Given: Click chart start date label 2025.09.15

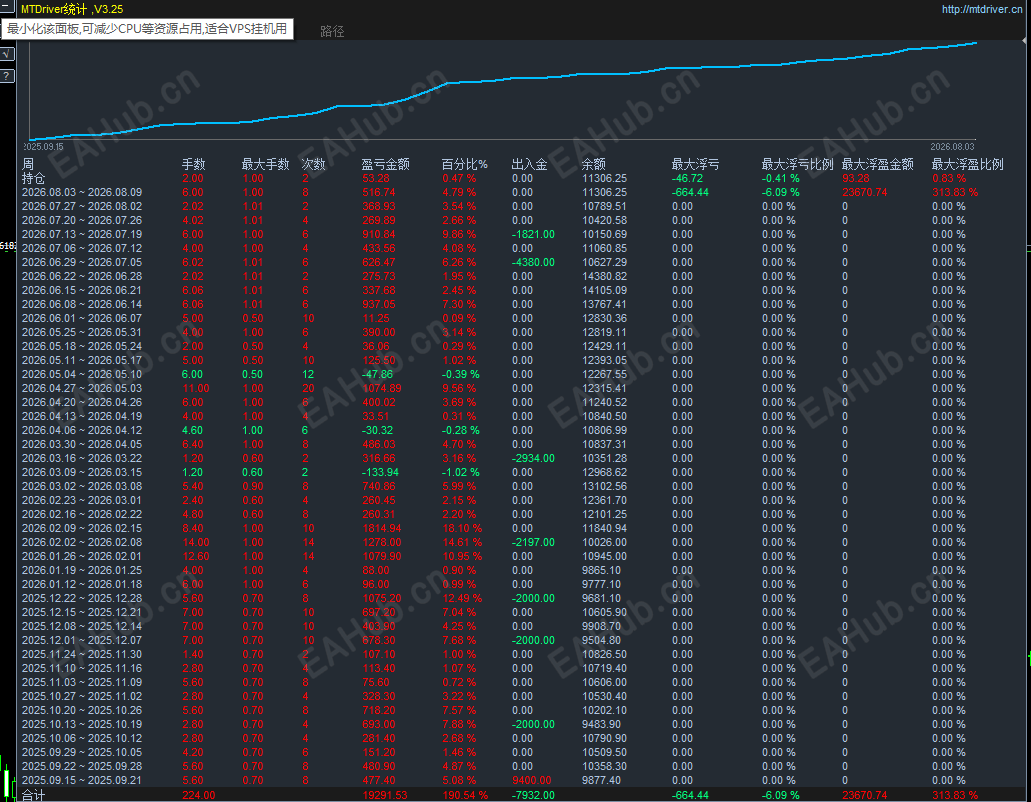Looking at the screenshot, I should pyautogui.click(x=43, y=147).
